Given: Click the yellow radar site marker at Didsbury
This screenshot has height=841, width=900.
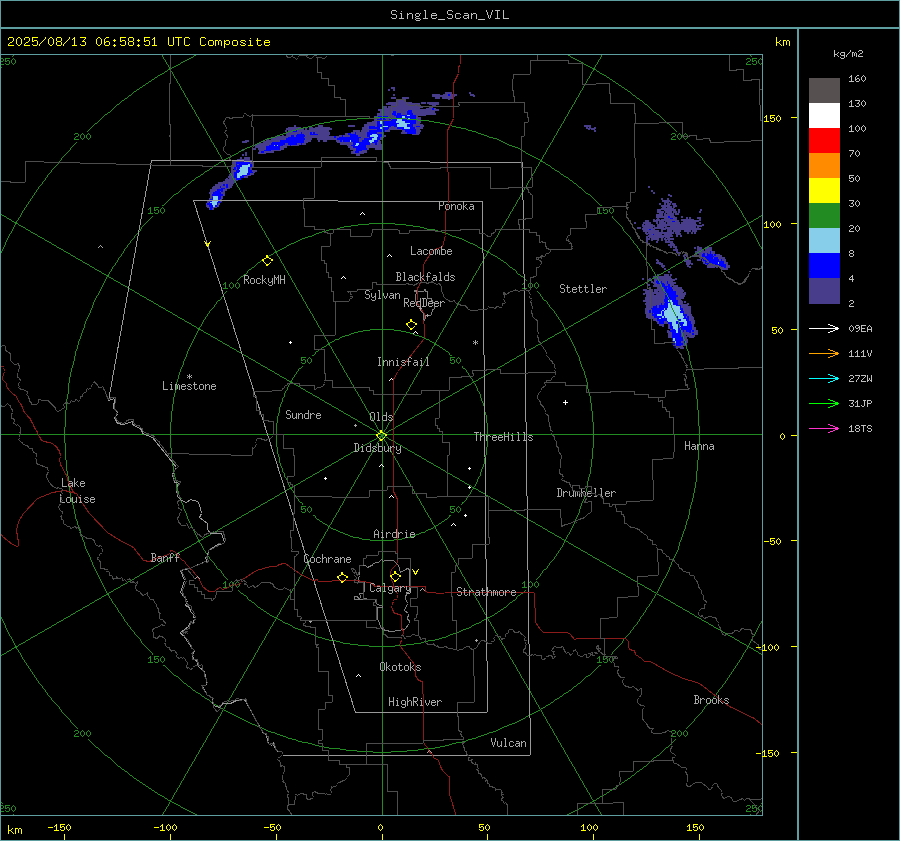Looking at the screenshot, I should tap(382, 435).
